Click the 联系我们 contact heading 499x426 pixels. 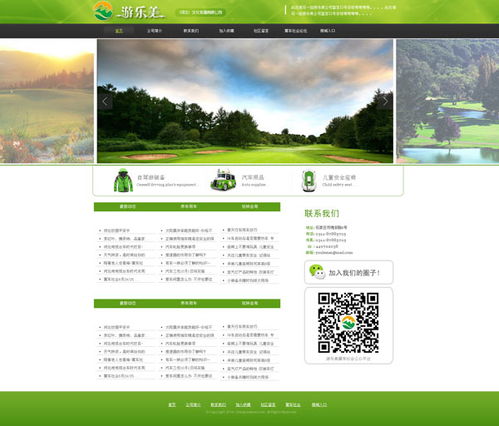coord(322,213)
